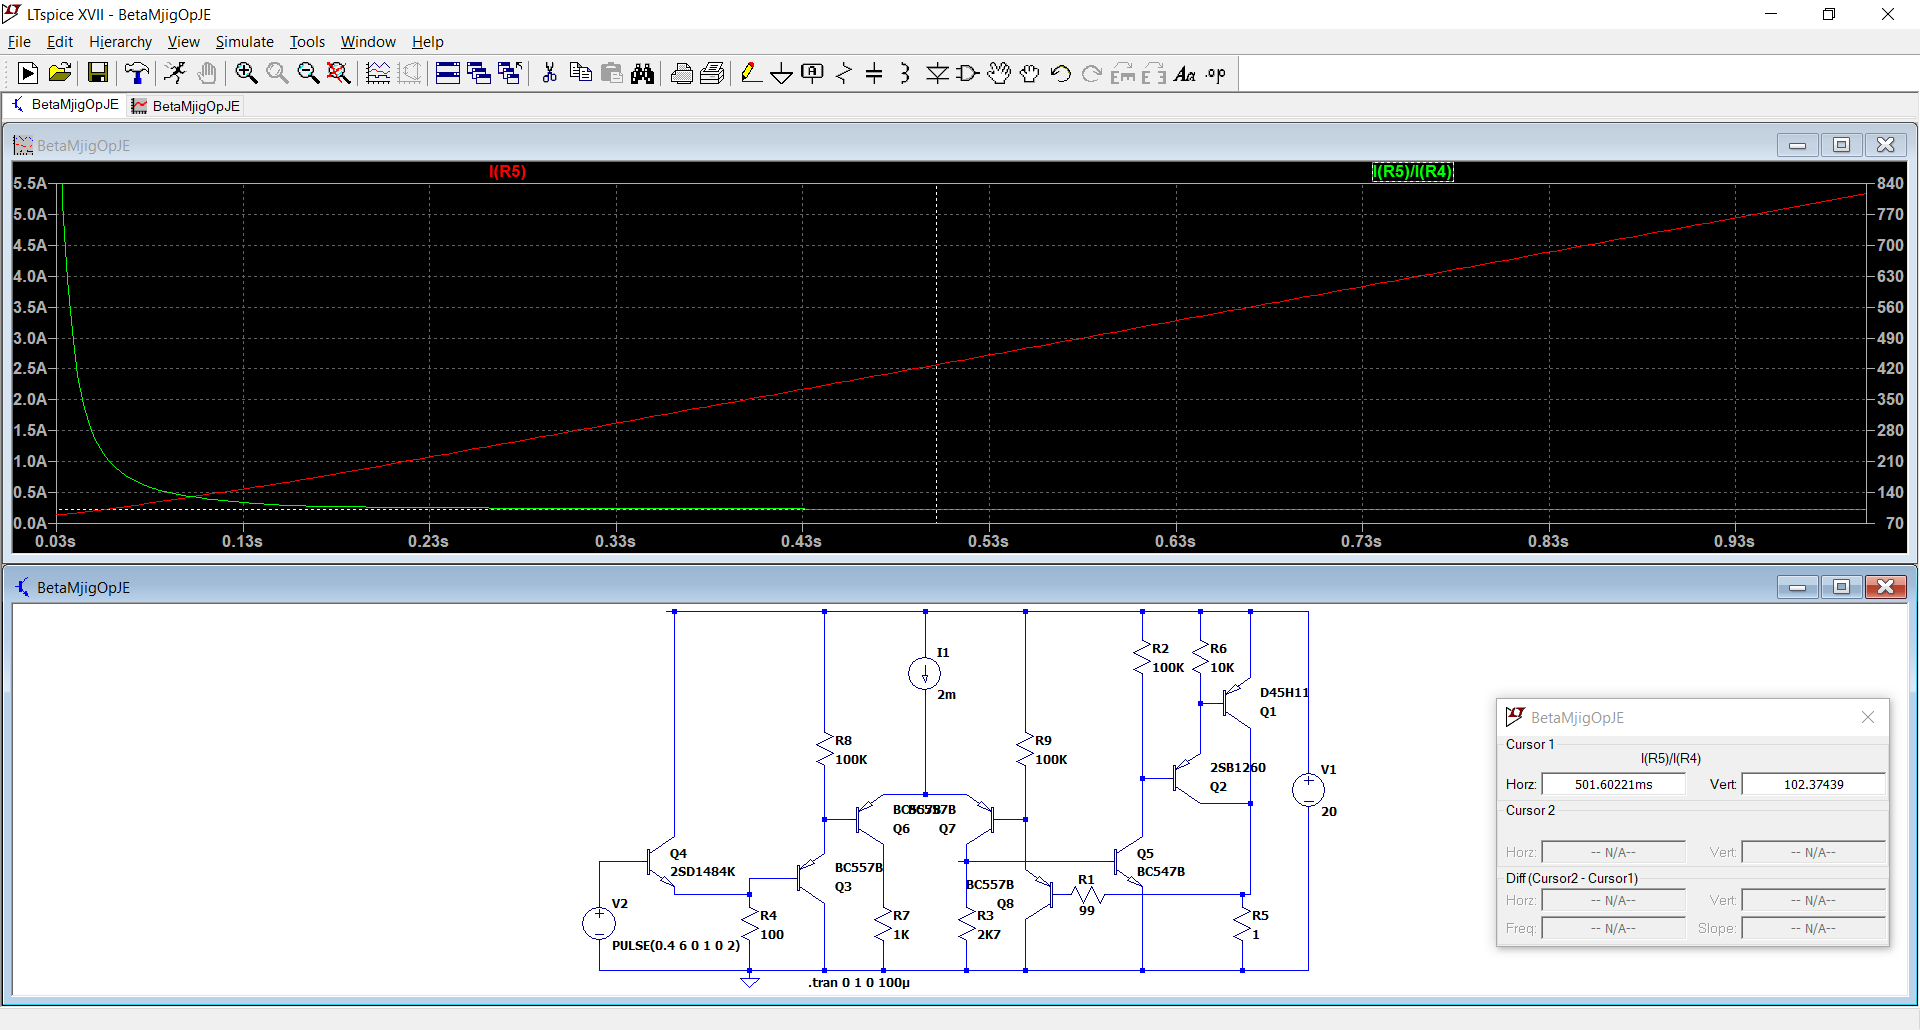This screenshot has height=1030, width=1920.
Task: Click the PULSE(0.4 6 0 1 0 2) source value
Action: click(676, 945)
